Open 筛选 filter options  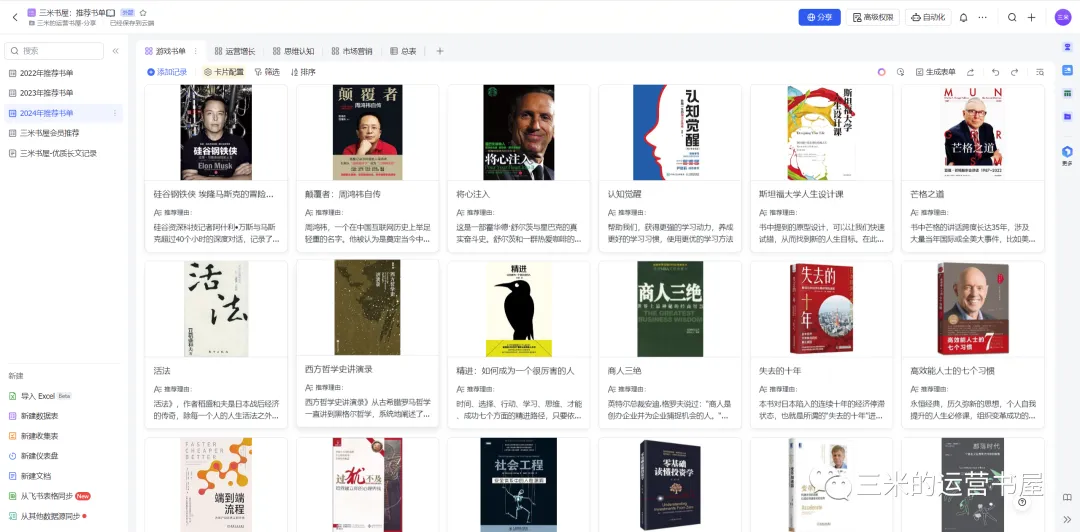tap(267, 72)
